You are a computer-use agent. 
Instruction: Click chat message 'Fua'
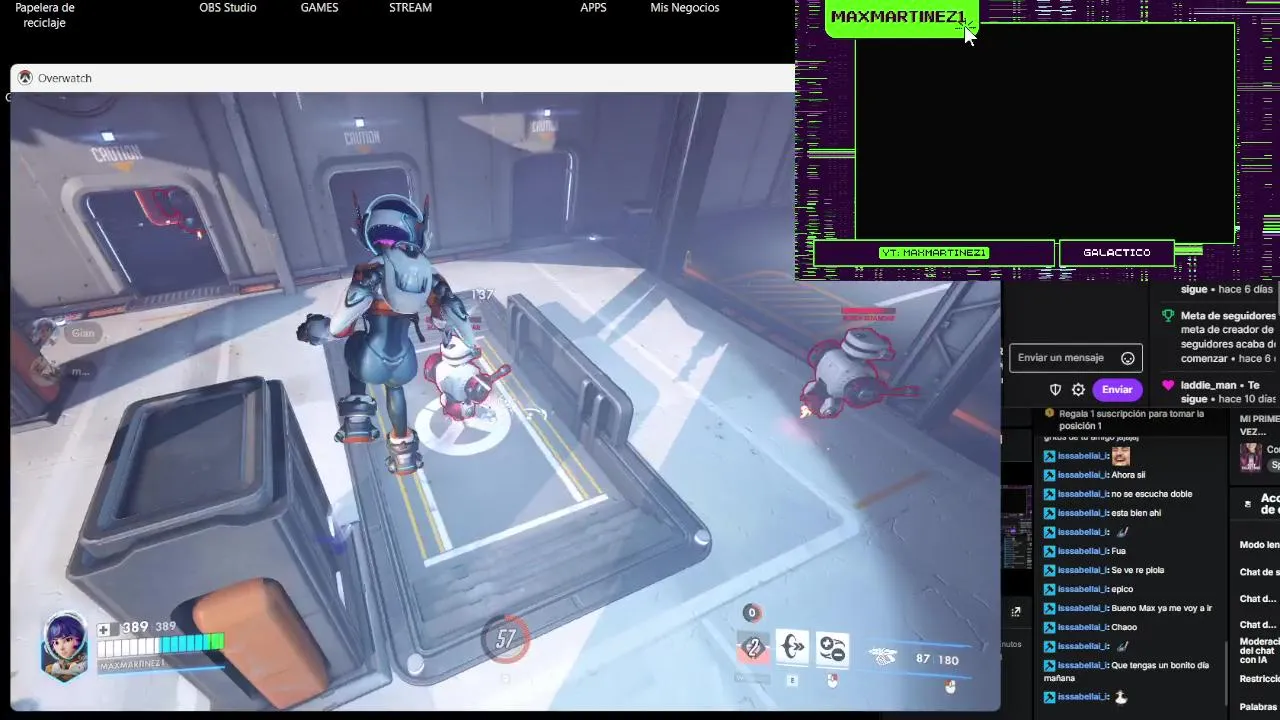(1118, 551)
